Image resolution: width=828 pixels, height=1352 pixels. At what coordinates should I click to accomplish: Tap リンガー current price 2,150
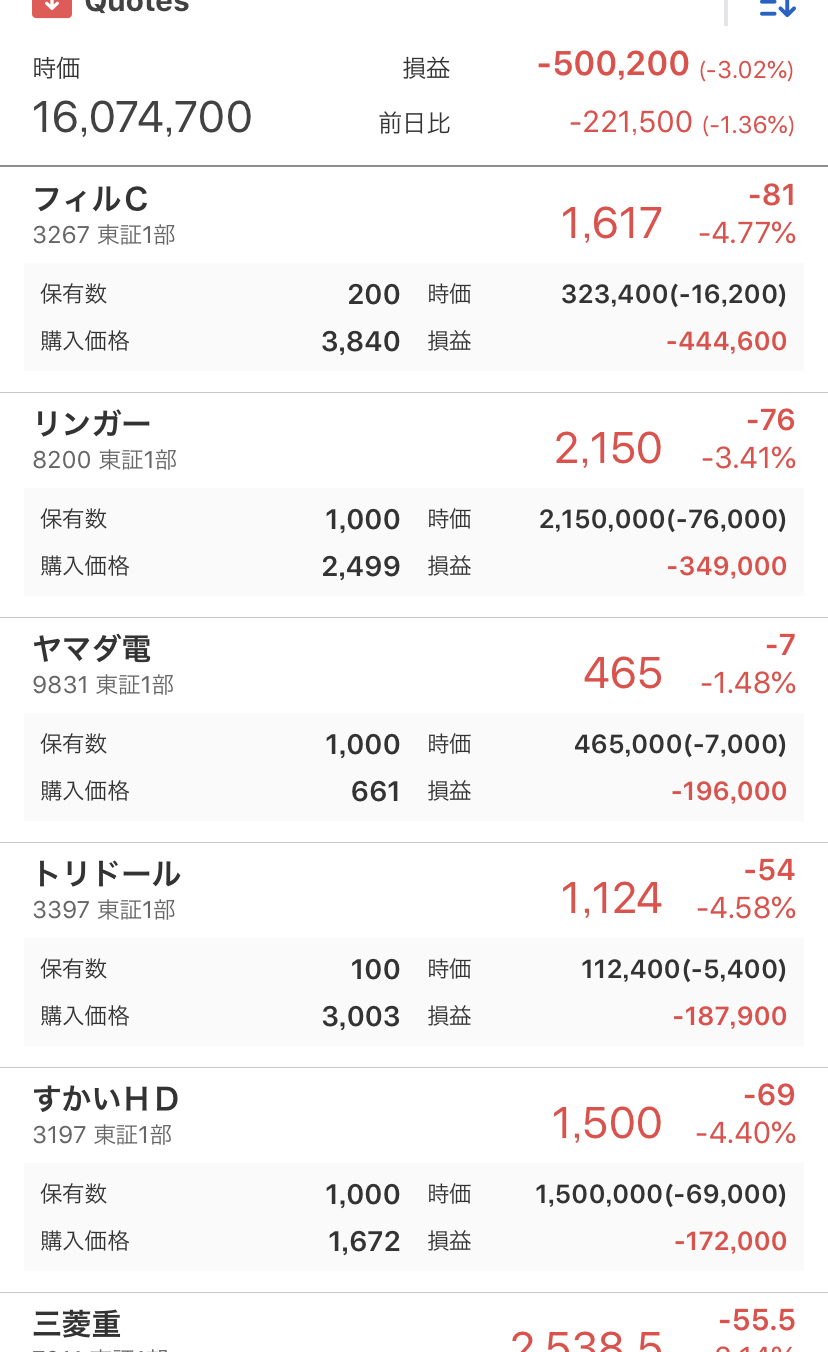(608, 449)
